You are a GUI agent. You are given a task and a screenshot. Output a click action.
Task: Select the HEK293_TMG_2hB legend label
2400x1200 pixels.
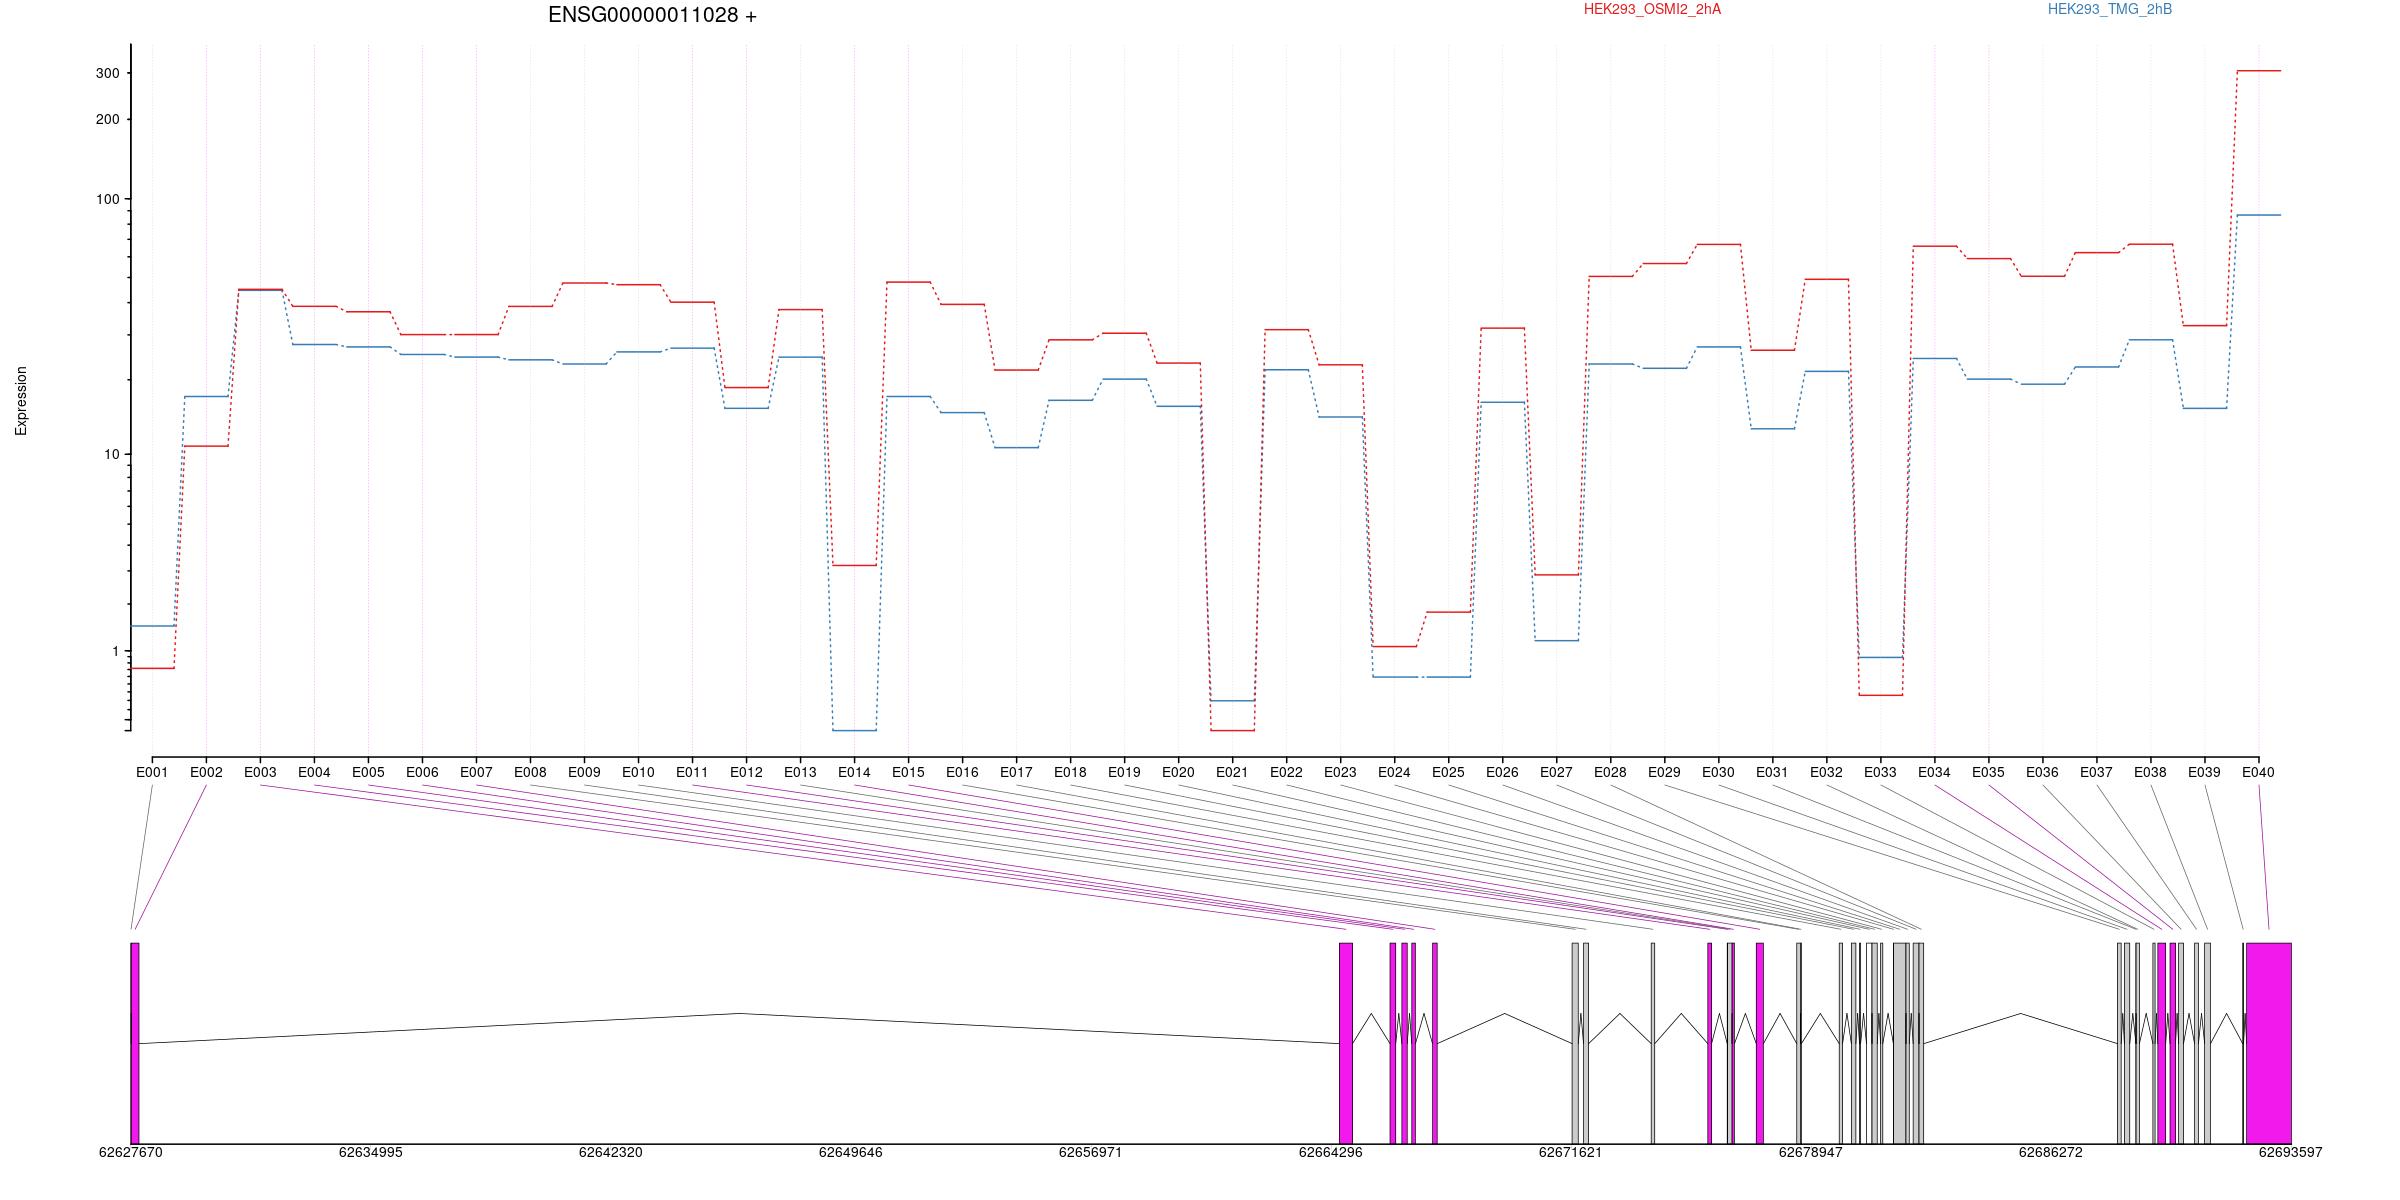(x=2110, y=9)
